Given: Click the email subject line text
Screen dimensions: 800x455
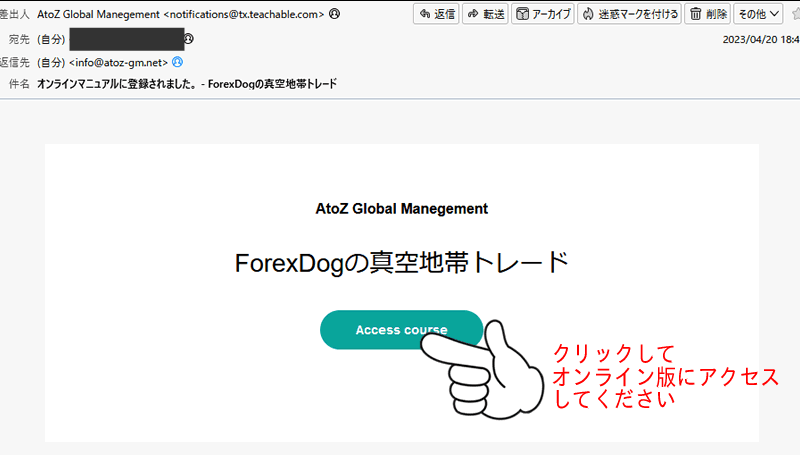Looking at the screenshot, I should point(186,84).
